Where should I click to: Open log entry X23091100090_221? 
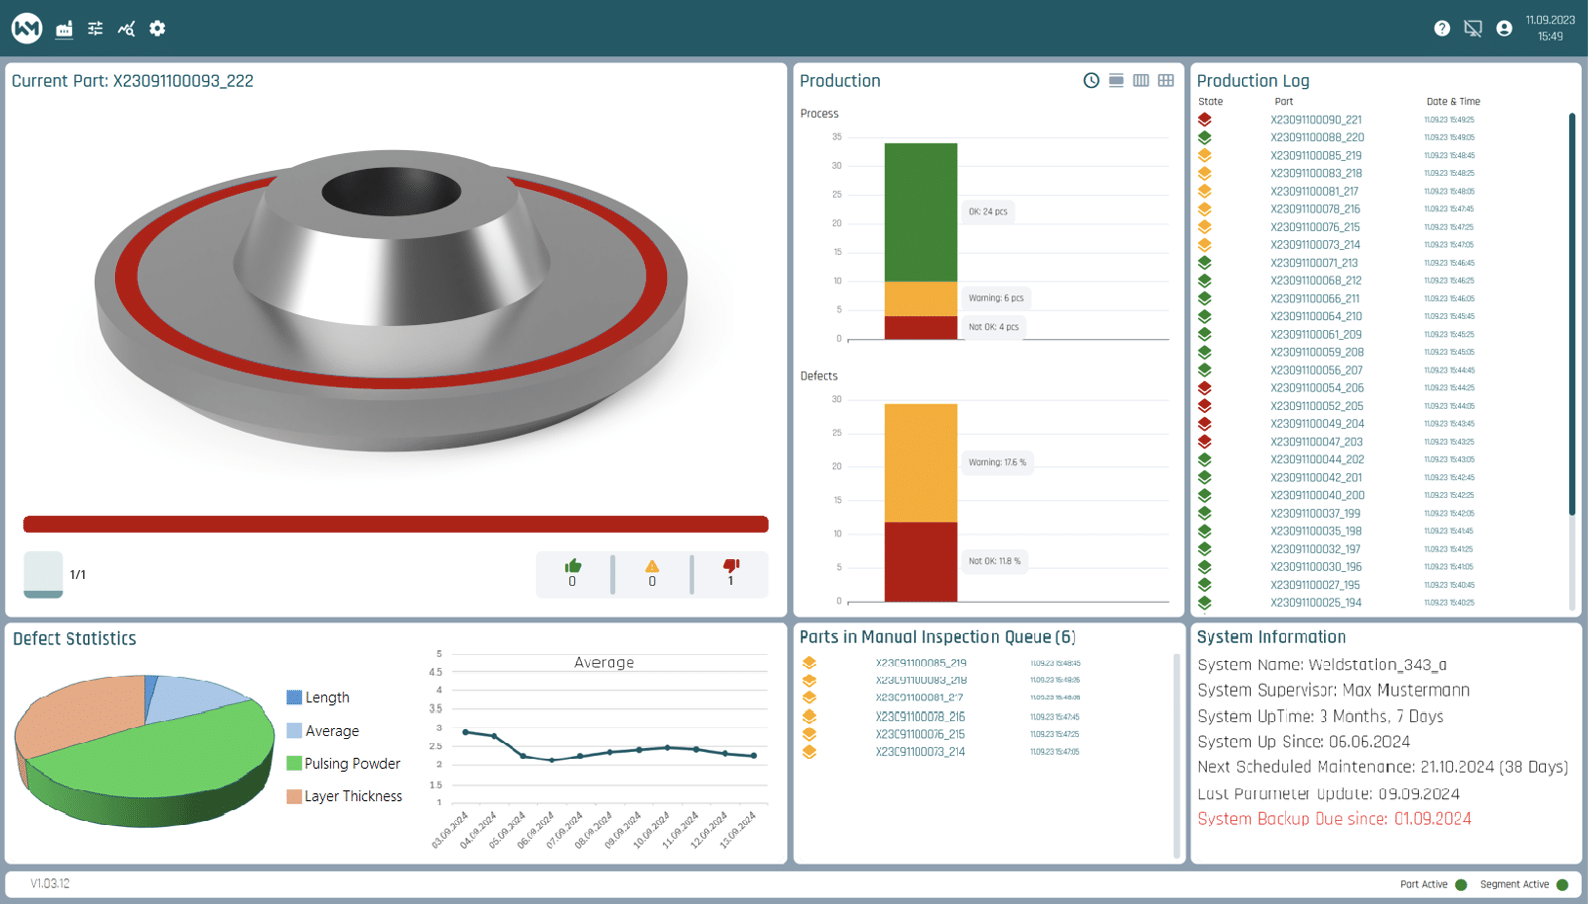coord(1316,120)
